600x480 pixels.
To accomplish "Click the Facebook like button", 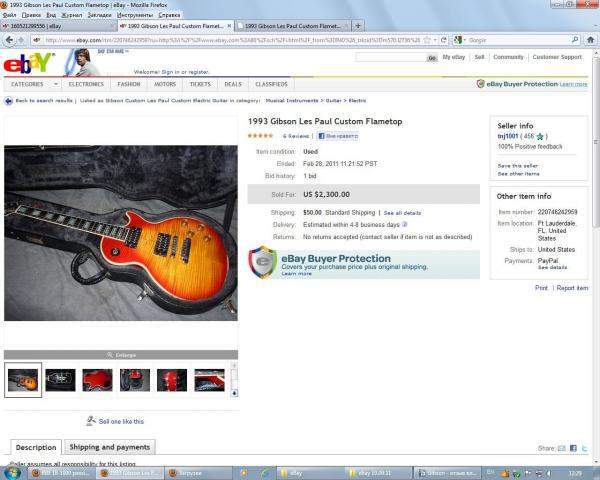I will coord(338,136).
